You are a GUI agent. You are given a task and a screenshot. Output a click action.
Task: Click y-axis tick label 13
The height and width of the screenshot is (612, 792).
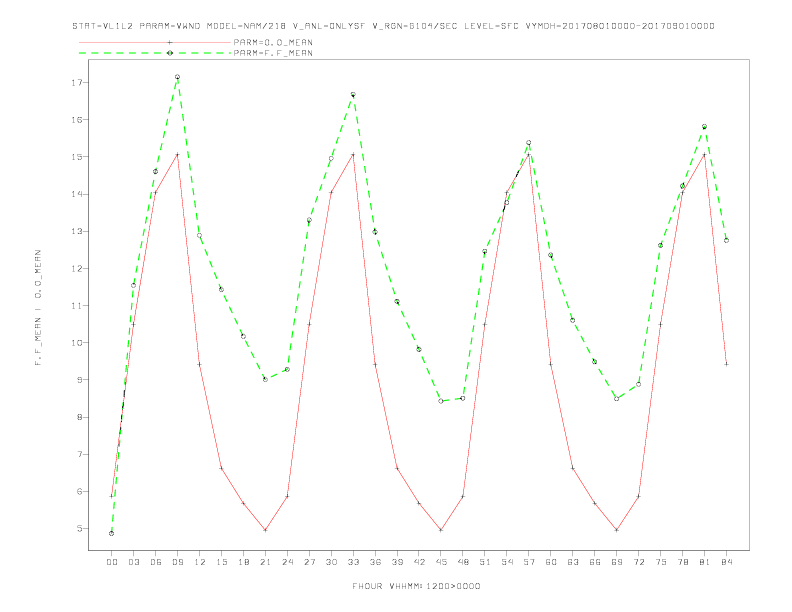click(77, 231)
